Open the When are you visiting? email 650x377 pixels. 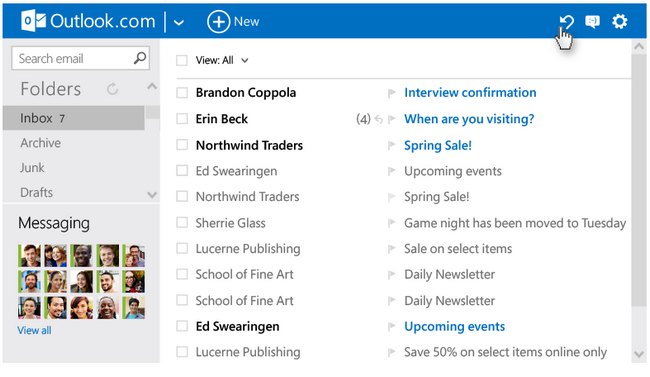click(469, 119)
